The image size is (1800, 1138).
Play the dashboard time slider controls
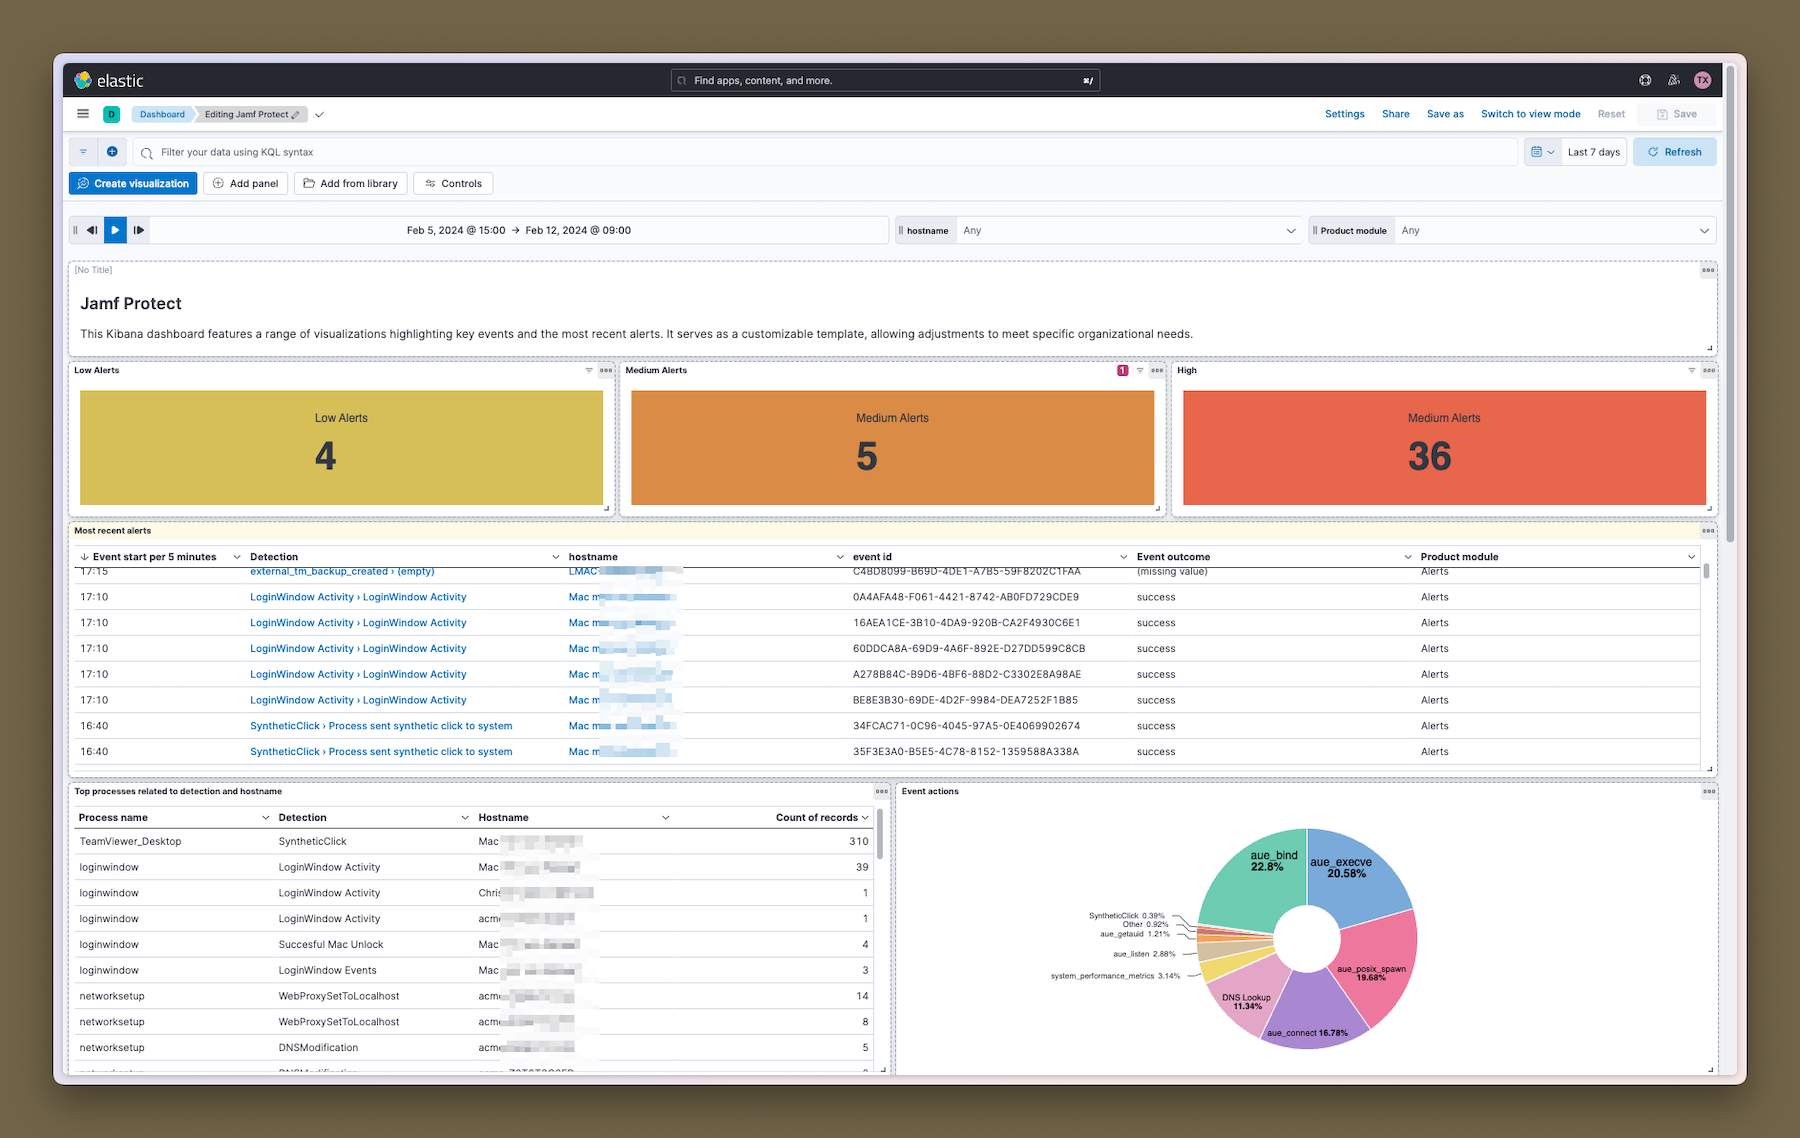pyautogui.click(x=115, y=230)
